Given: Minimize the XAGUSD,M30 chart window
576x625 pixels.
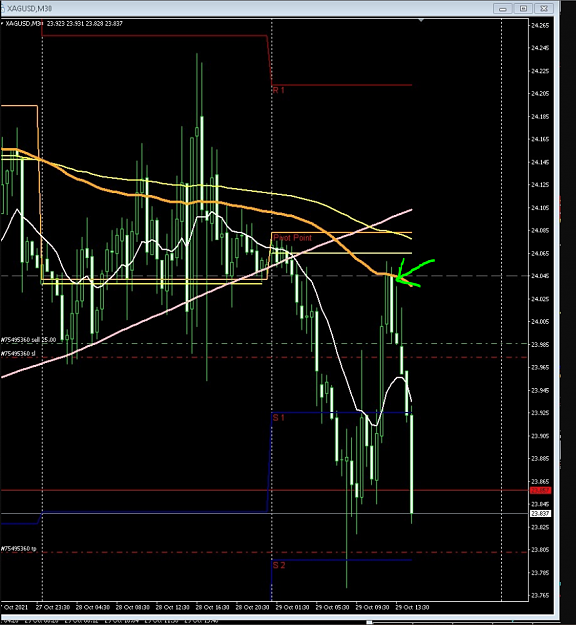Looking at the screenshot, I should 503,8.
